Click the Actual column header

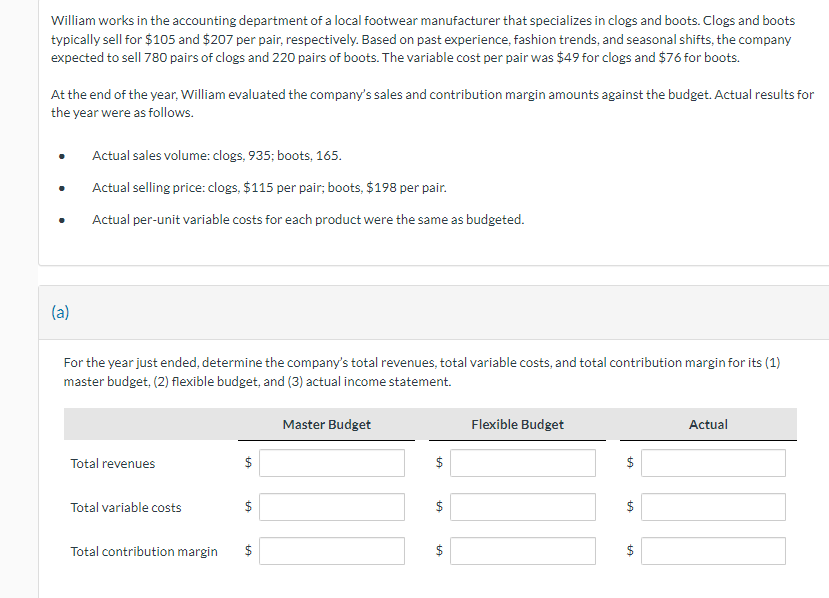(708, 424)
